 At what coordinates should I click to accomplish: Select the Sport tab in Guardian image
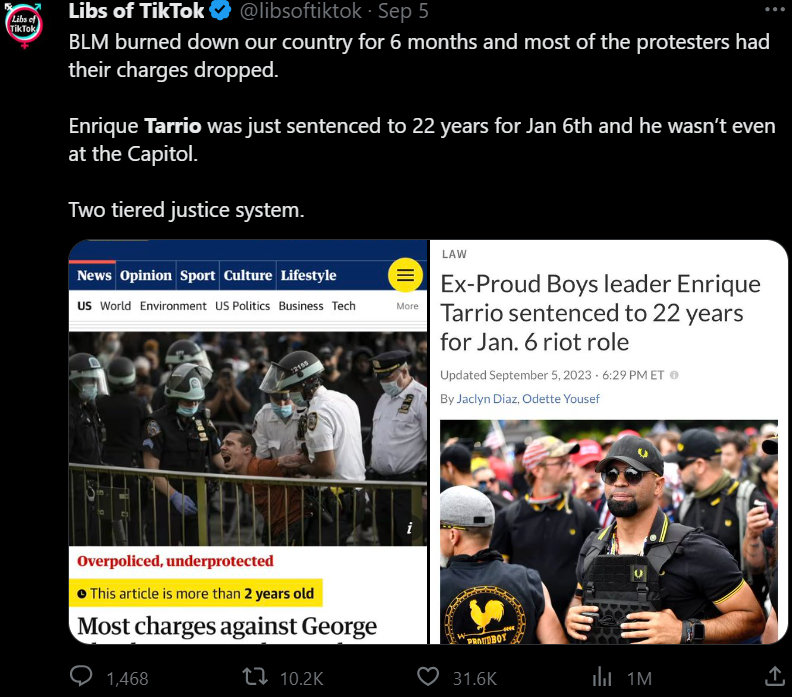tap(197, 275)
